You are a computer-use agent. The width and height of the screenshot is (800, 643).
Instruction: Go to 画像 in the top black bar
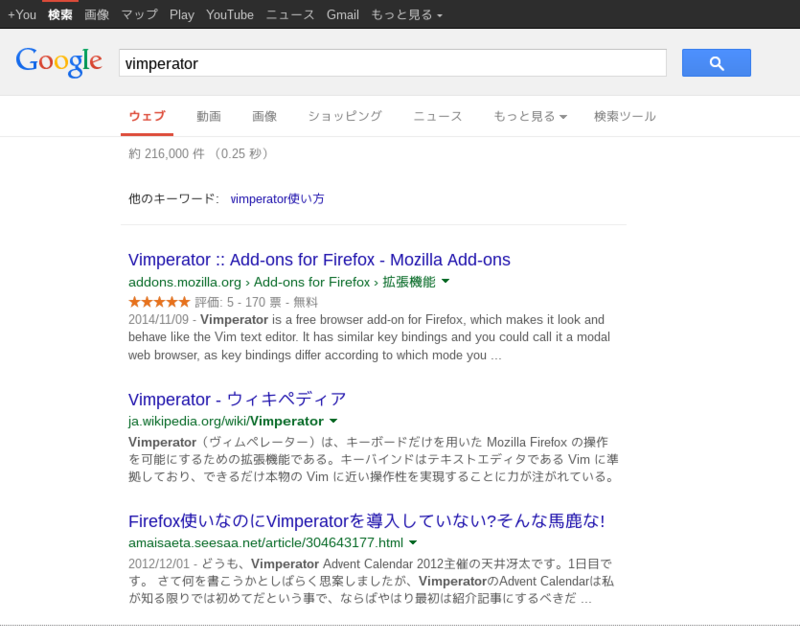click(x=97, y=15)
